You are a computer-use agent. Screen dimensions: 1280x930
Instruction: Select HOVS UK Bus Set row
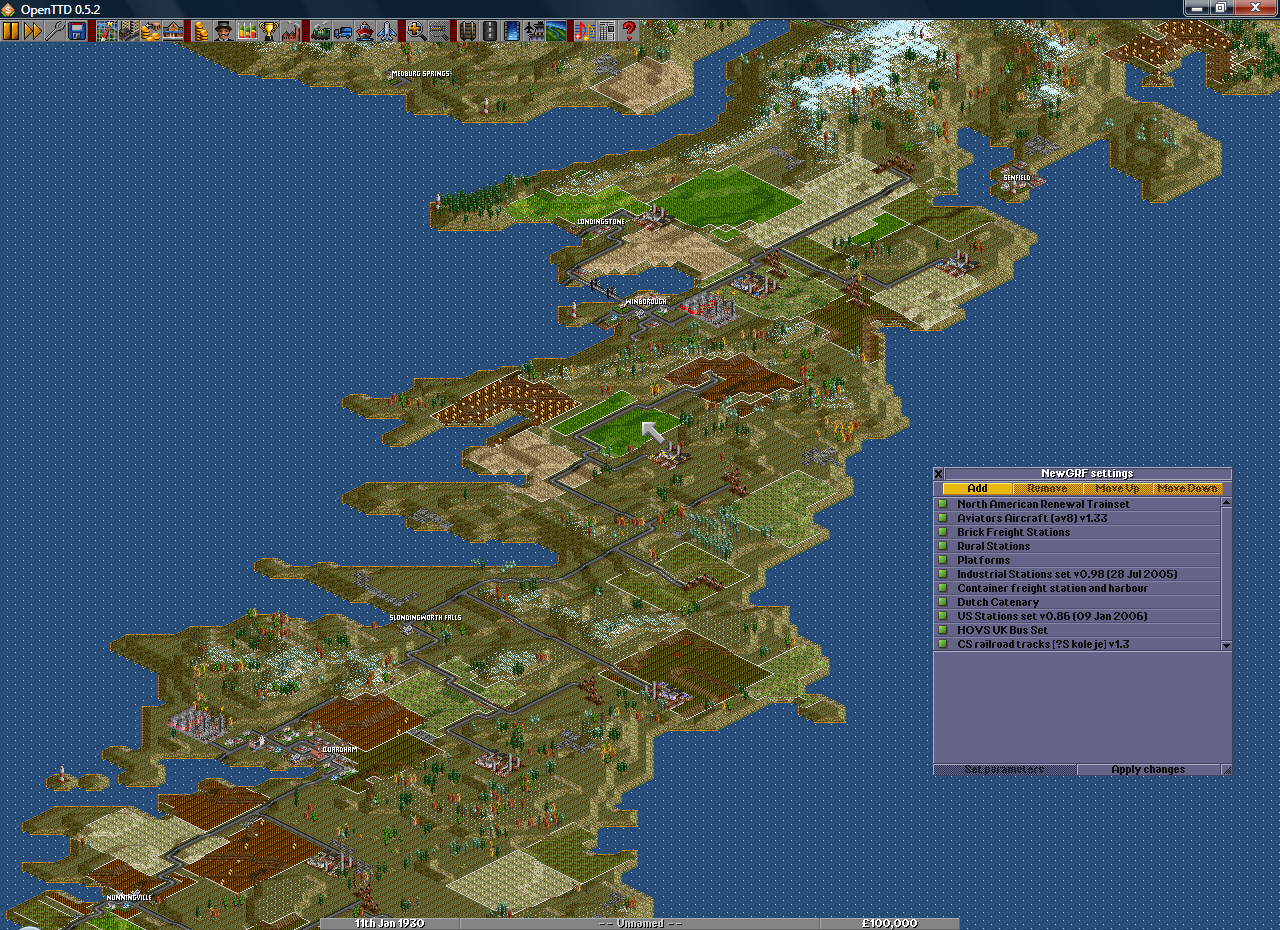click(1077, 630)
